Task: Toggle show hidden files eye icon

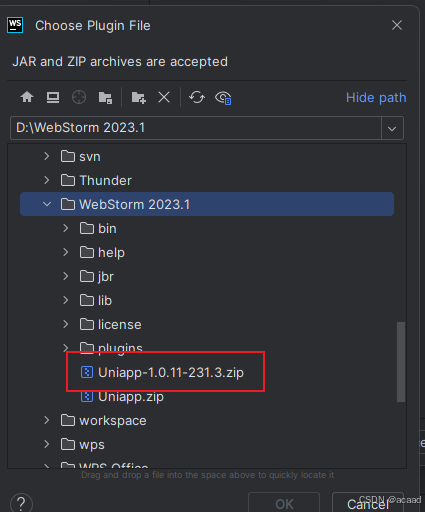Action: [223, 98]
